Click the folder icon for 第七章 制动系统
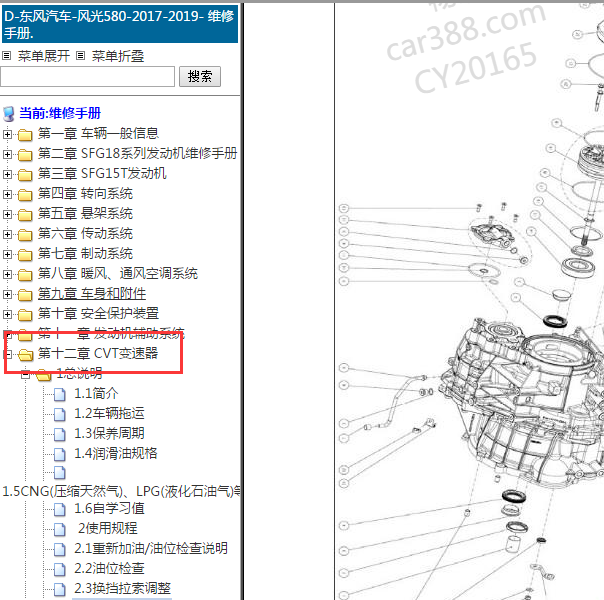The height and width of the screenshot is (600, 604). point(25,255)
